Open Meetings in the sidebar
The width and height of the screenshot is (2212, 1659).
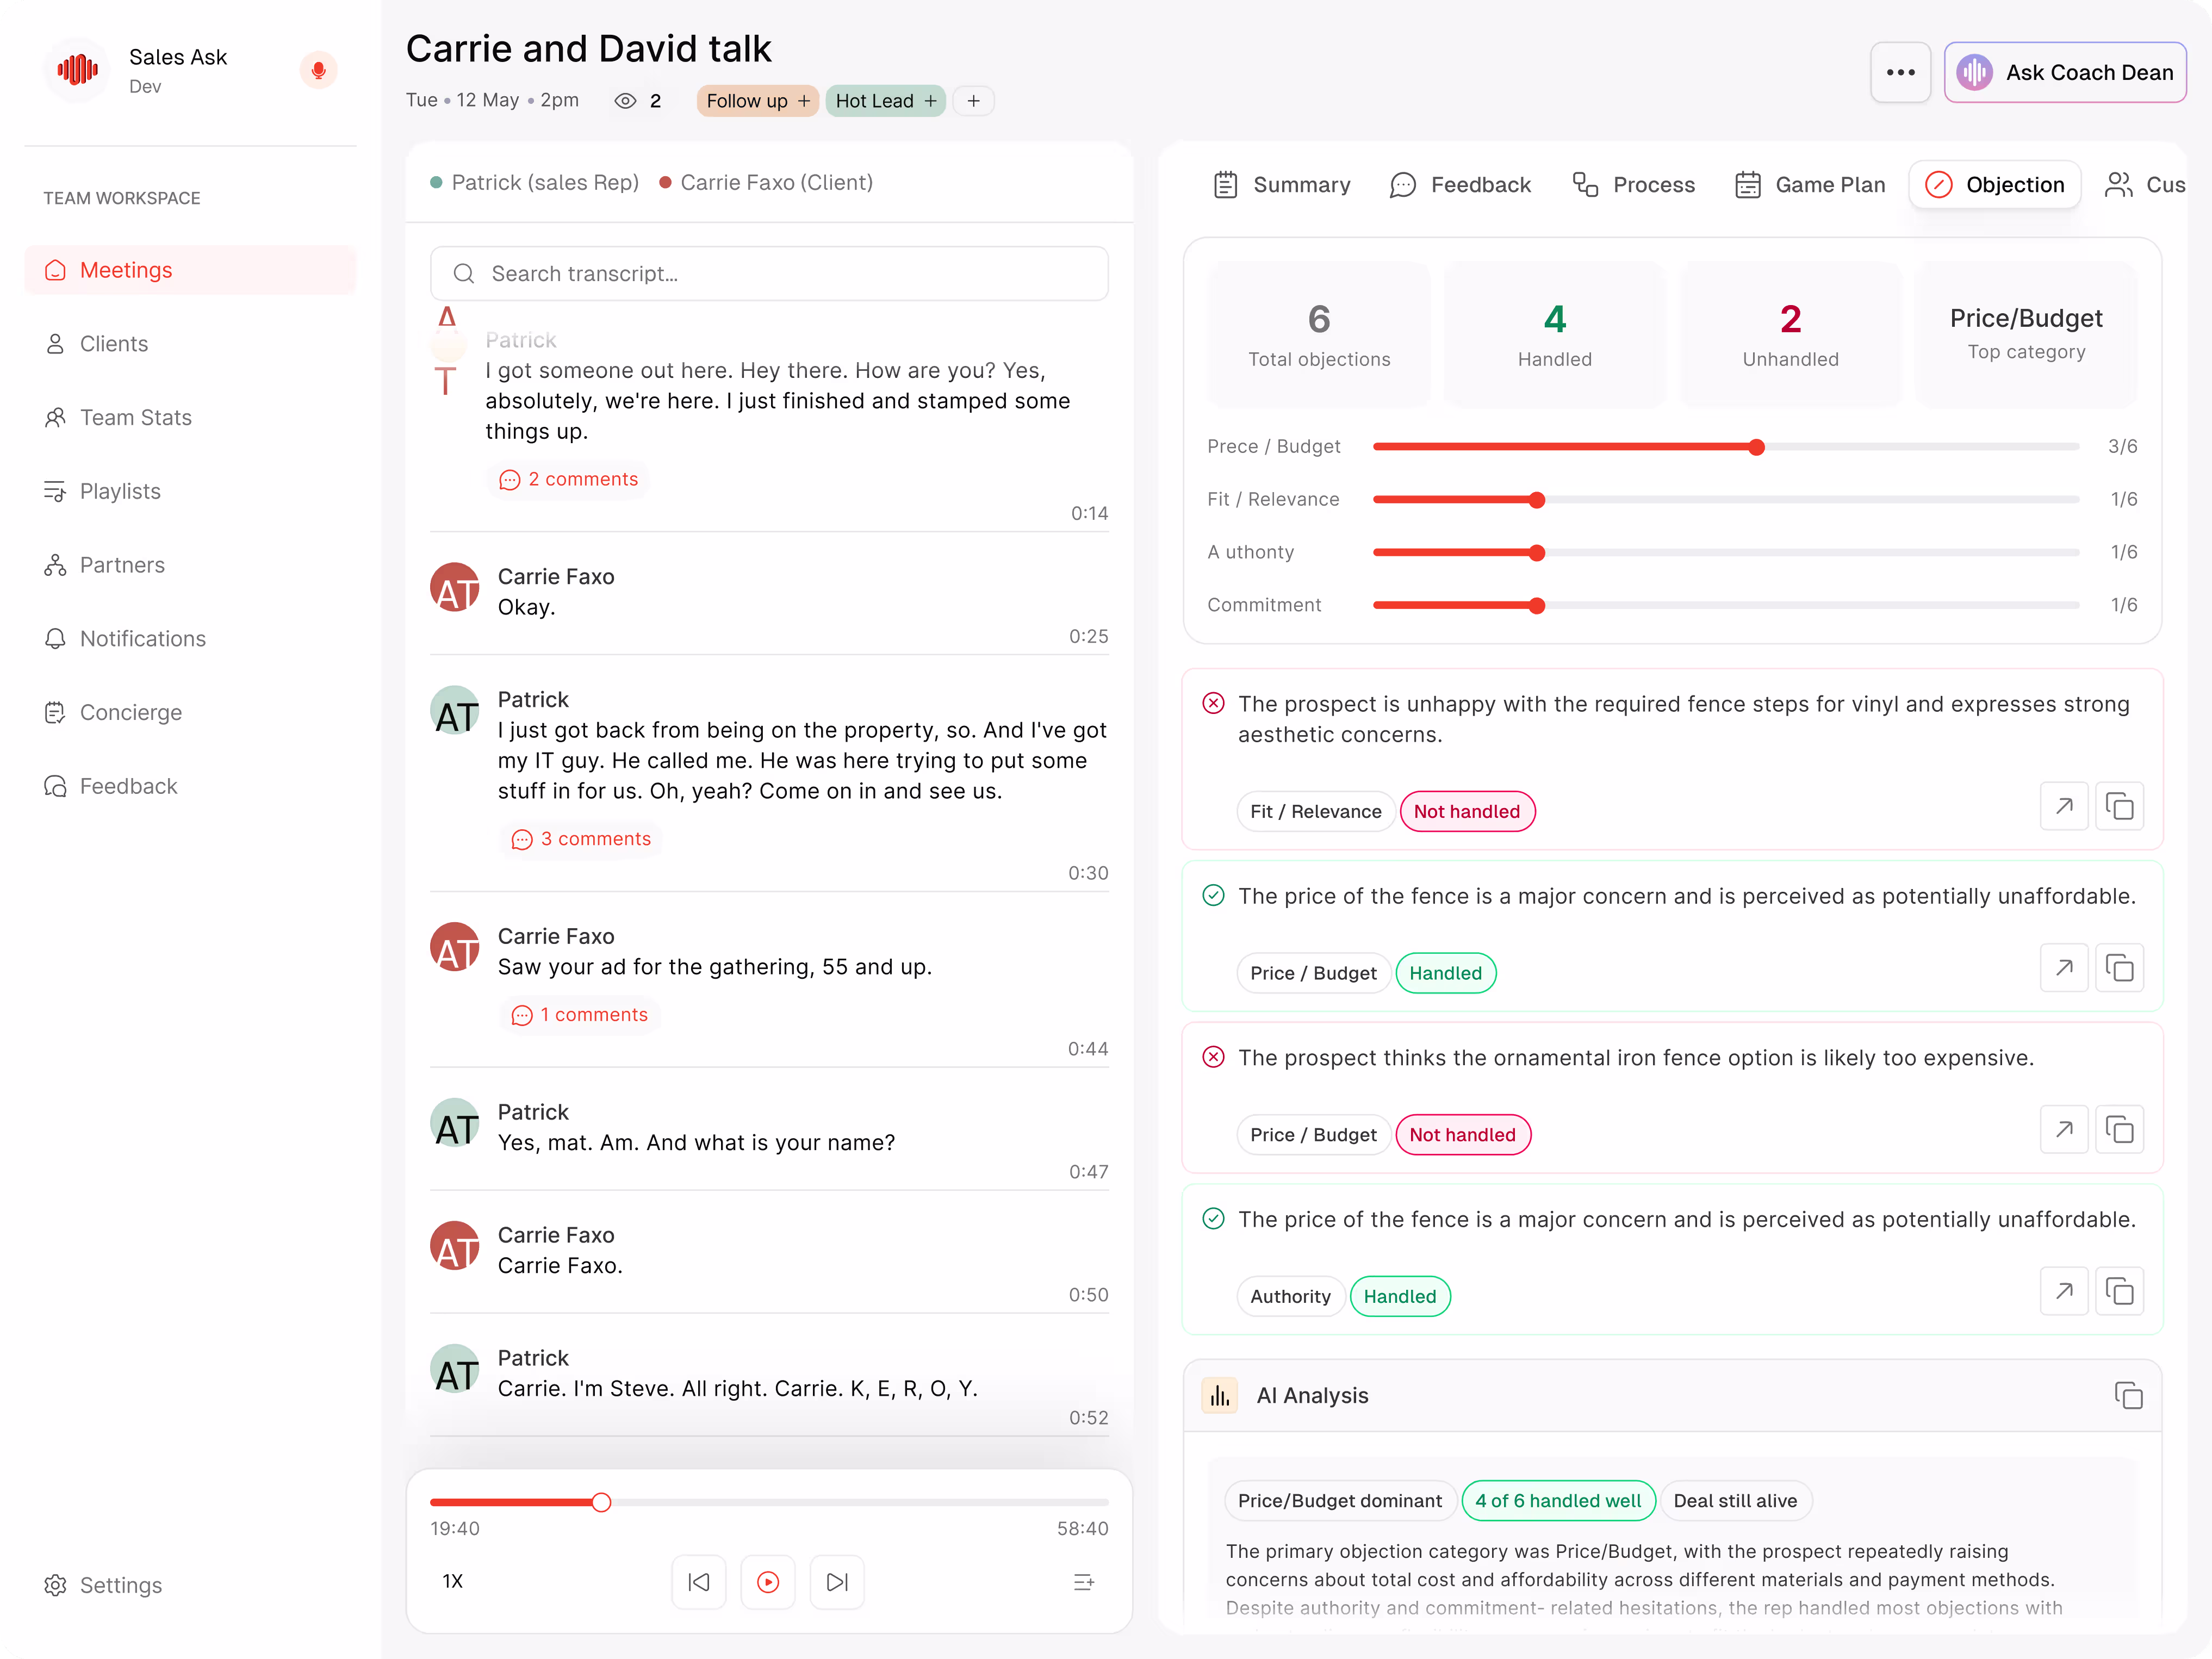[x=190, y=270]
